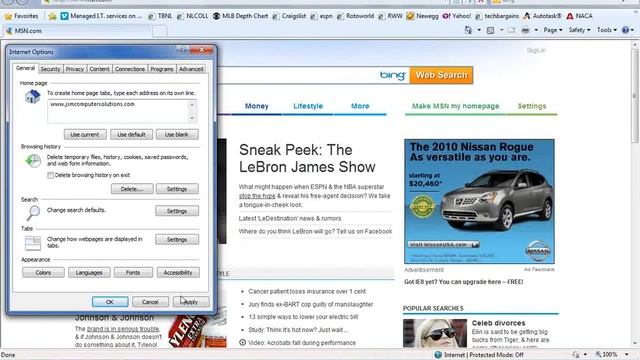
Task: Open the techbargains bookmark
Action: [497, 16]
